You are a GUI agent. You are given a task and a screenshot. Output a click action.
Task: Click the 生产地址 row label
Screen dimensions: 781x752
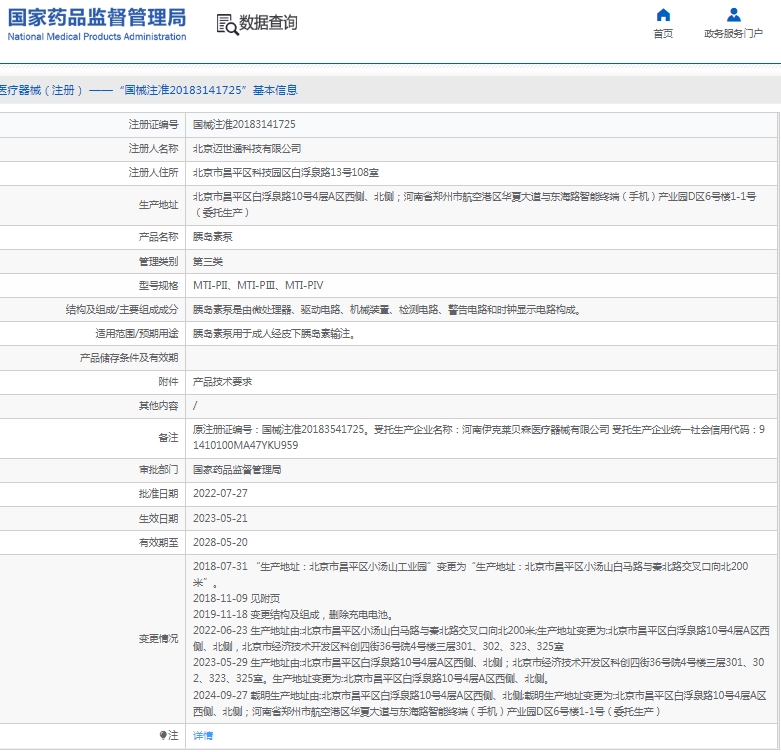pos(158,205)
